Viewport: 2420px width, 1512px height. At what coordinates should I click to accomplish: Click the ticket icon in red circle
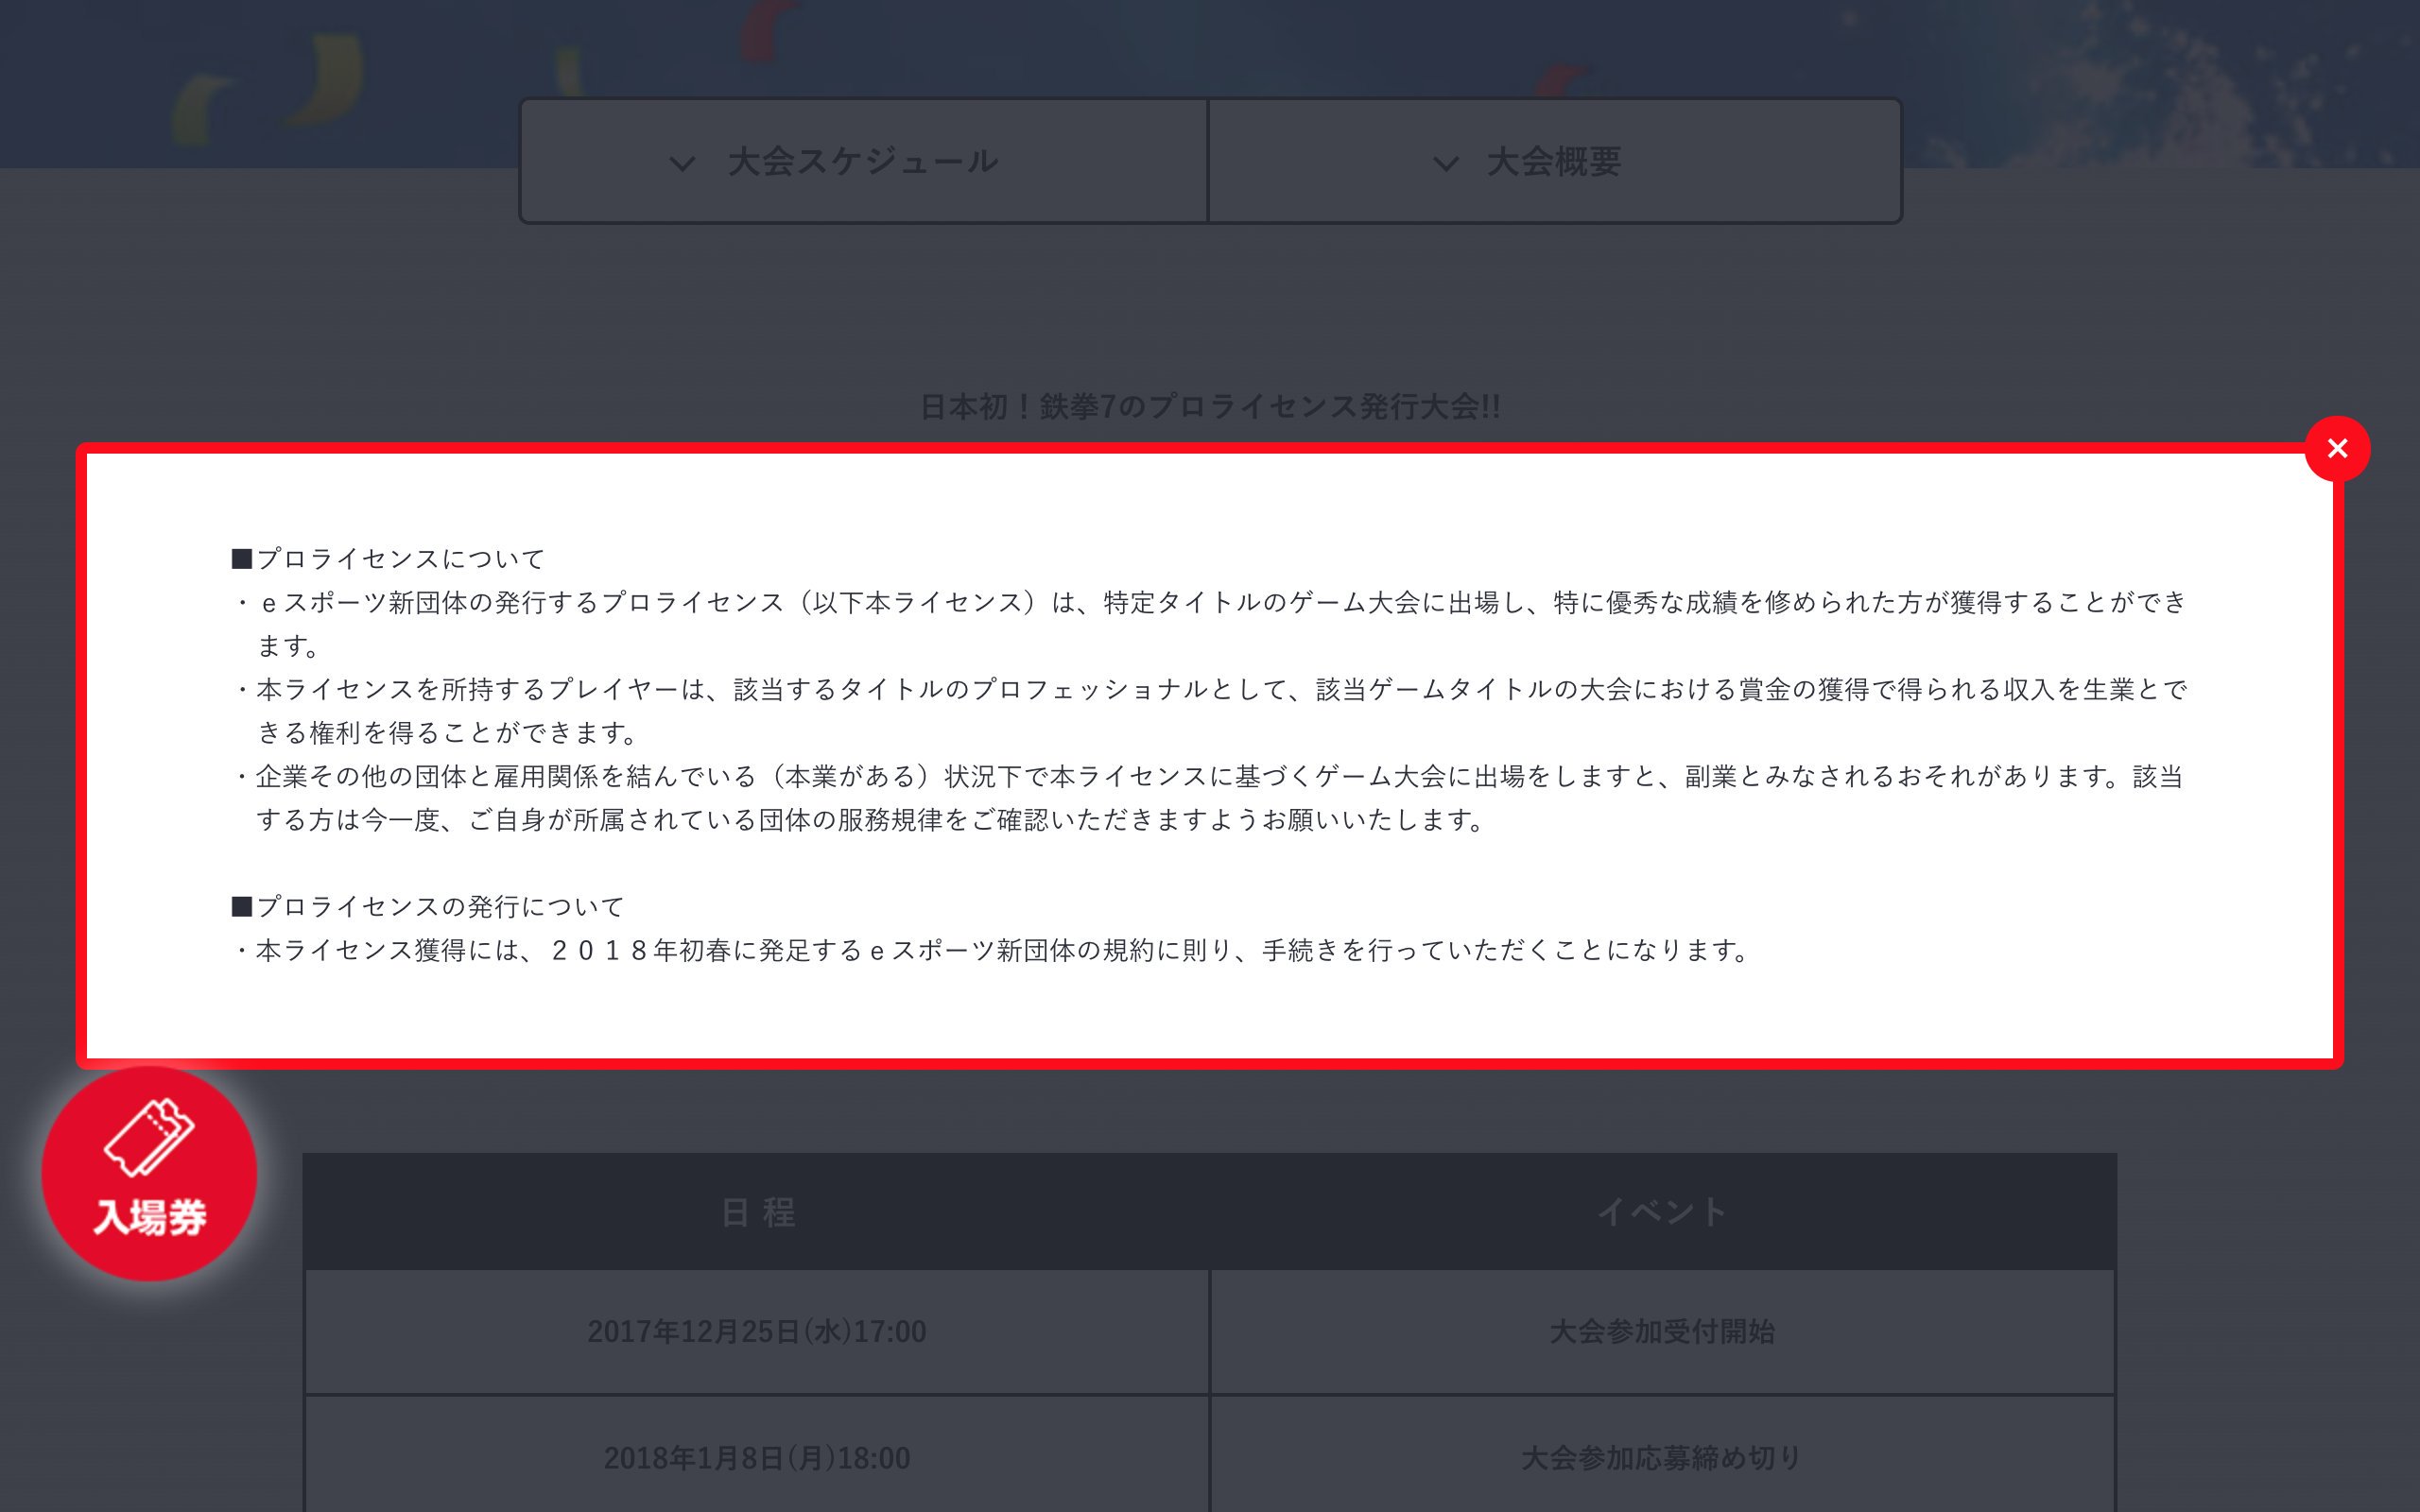click(x=149, y=1137)
